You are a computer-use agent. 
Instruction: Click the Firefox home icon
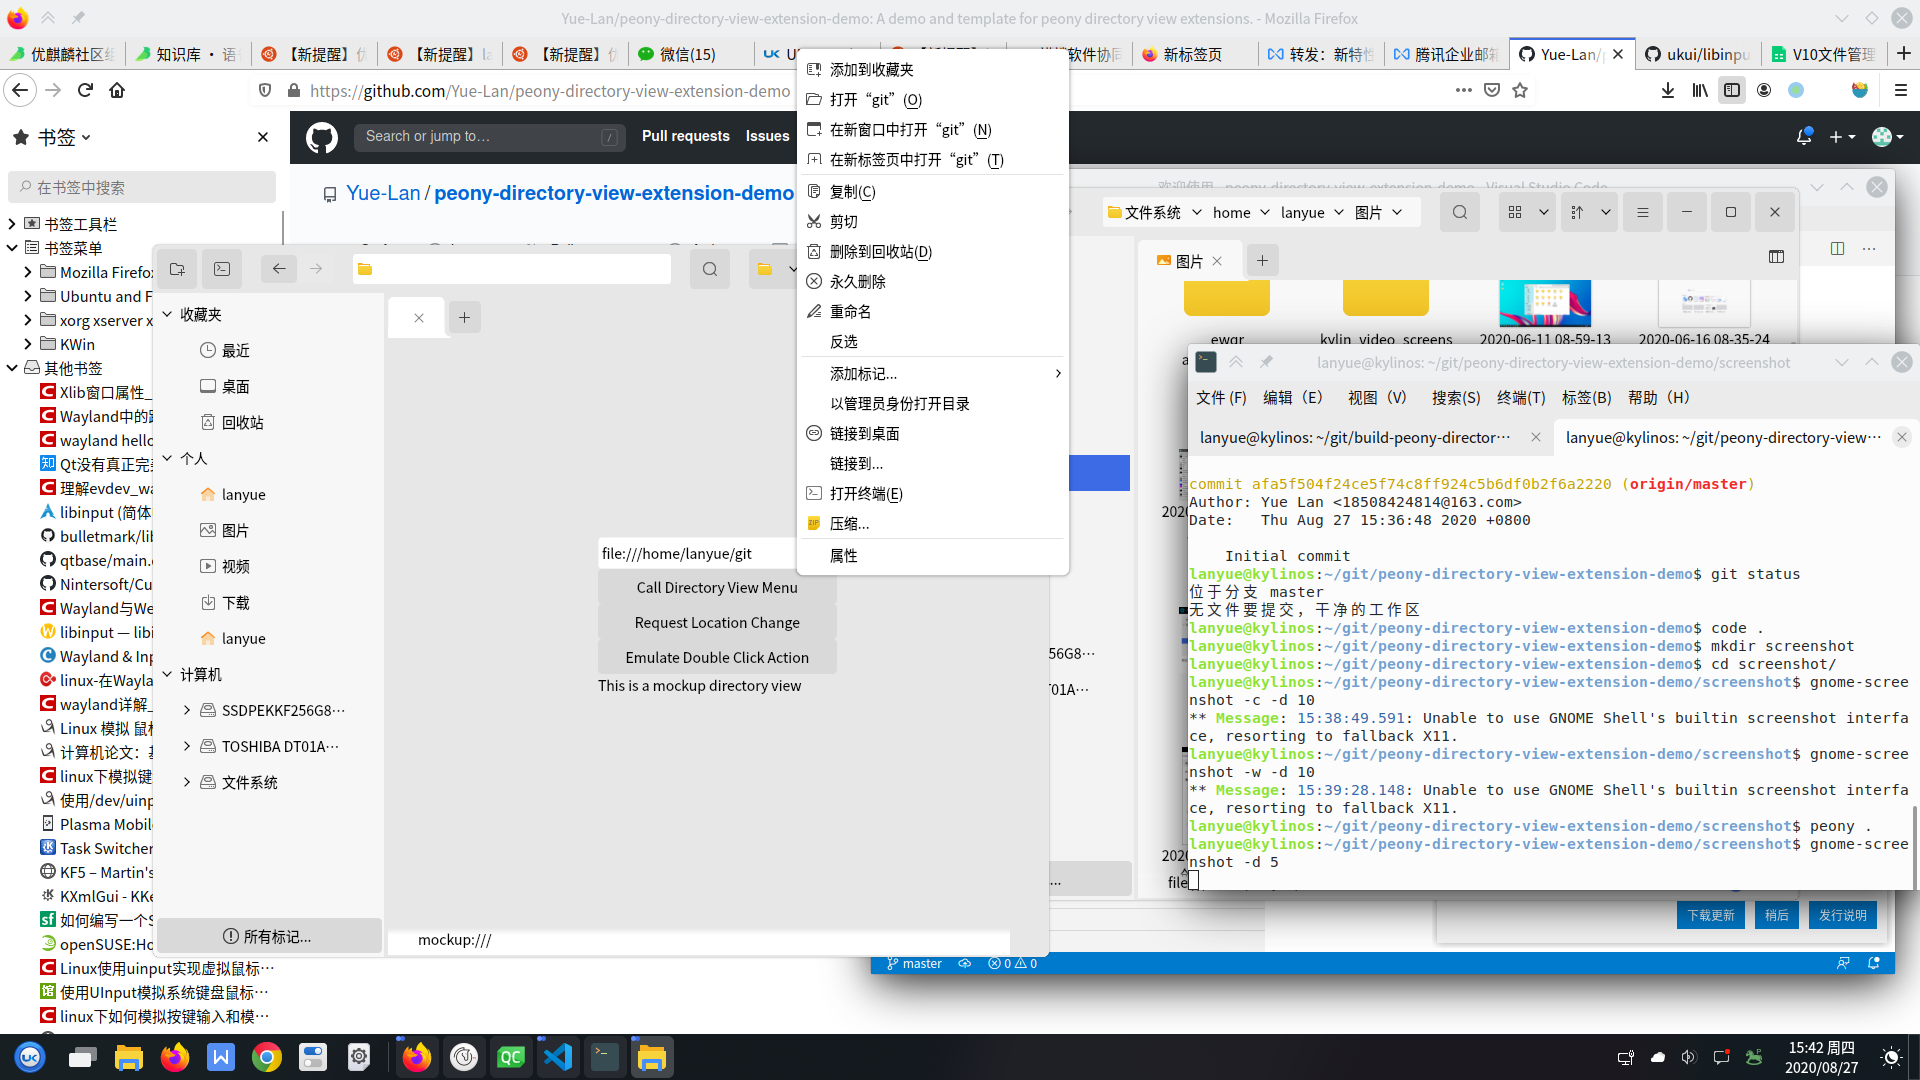[117, 90]
